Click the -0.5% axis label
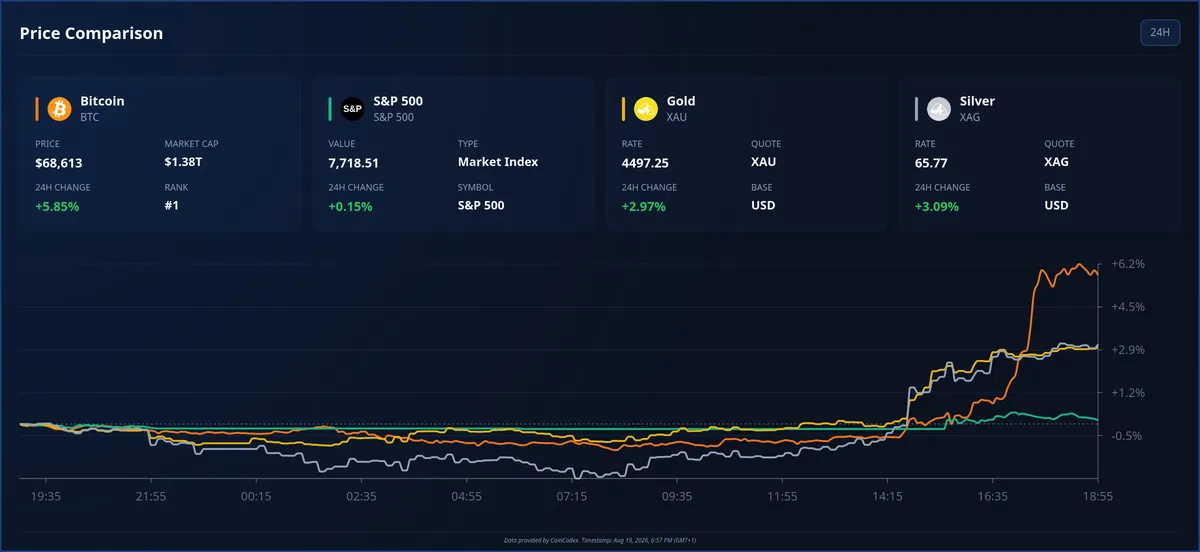Screen dimensions: 1200x552 pyautogui.click(x=1127, y=436)
